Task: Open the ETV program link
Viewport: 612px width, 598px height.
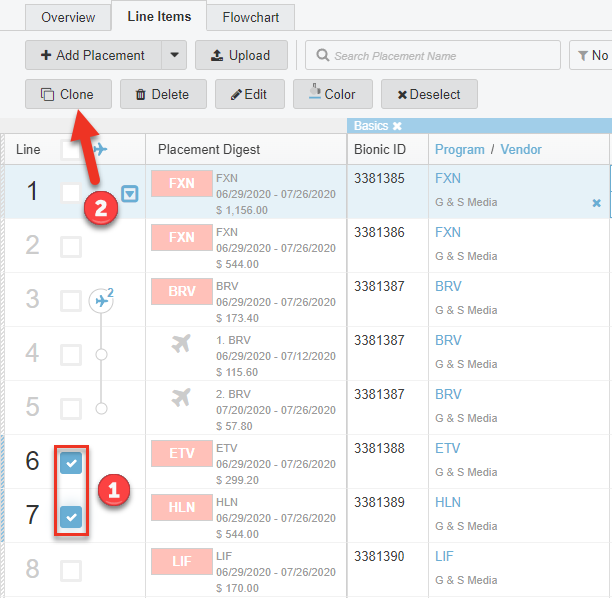Action: [447, 449]
